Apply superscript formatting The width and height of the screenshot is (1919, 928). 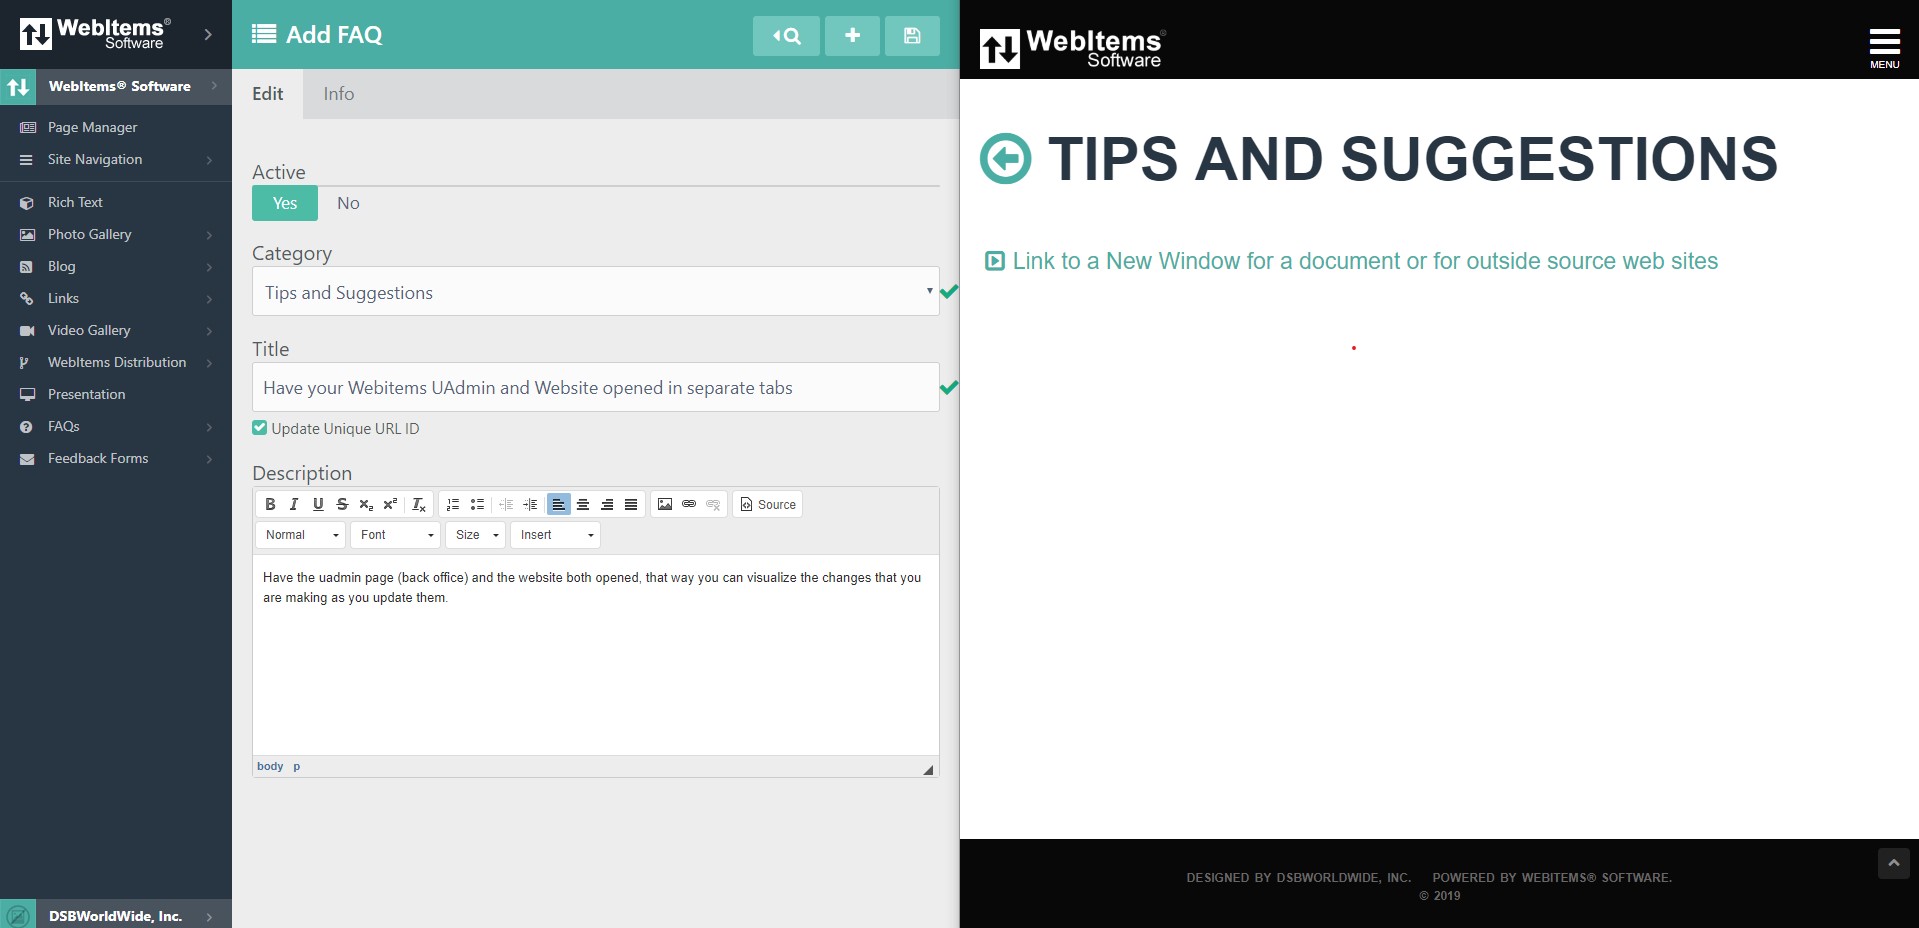pos(390,504)
